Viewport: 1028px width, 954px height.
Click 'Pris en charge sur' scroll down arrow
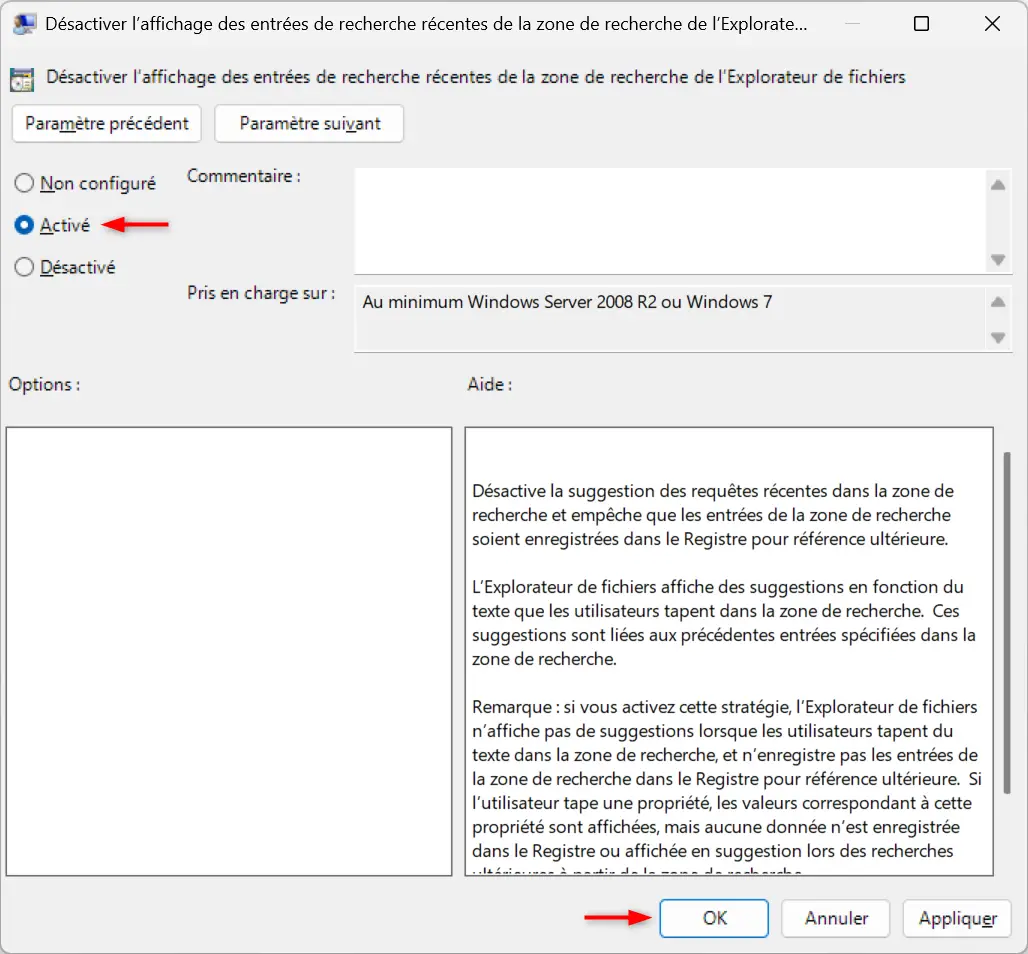point(998,338)
